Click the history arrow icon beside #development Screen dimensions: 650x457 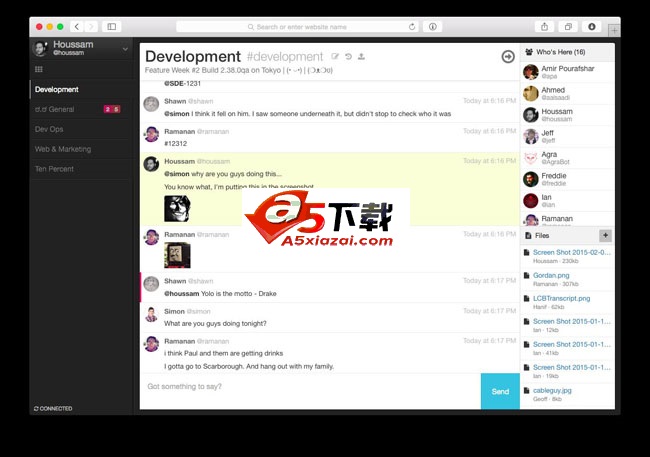(348, 56)
